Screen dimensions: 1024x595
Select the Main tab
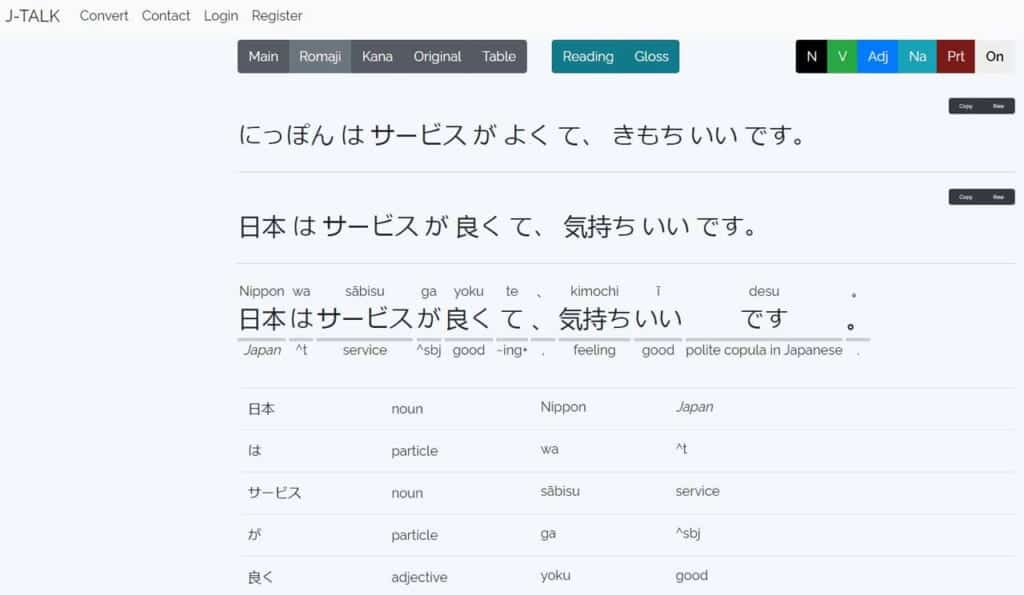[263, 57]
